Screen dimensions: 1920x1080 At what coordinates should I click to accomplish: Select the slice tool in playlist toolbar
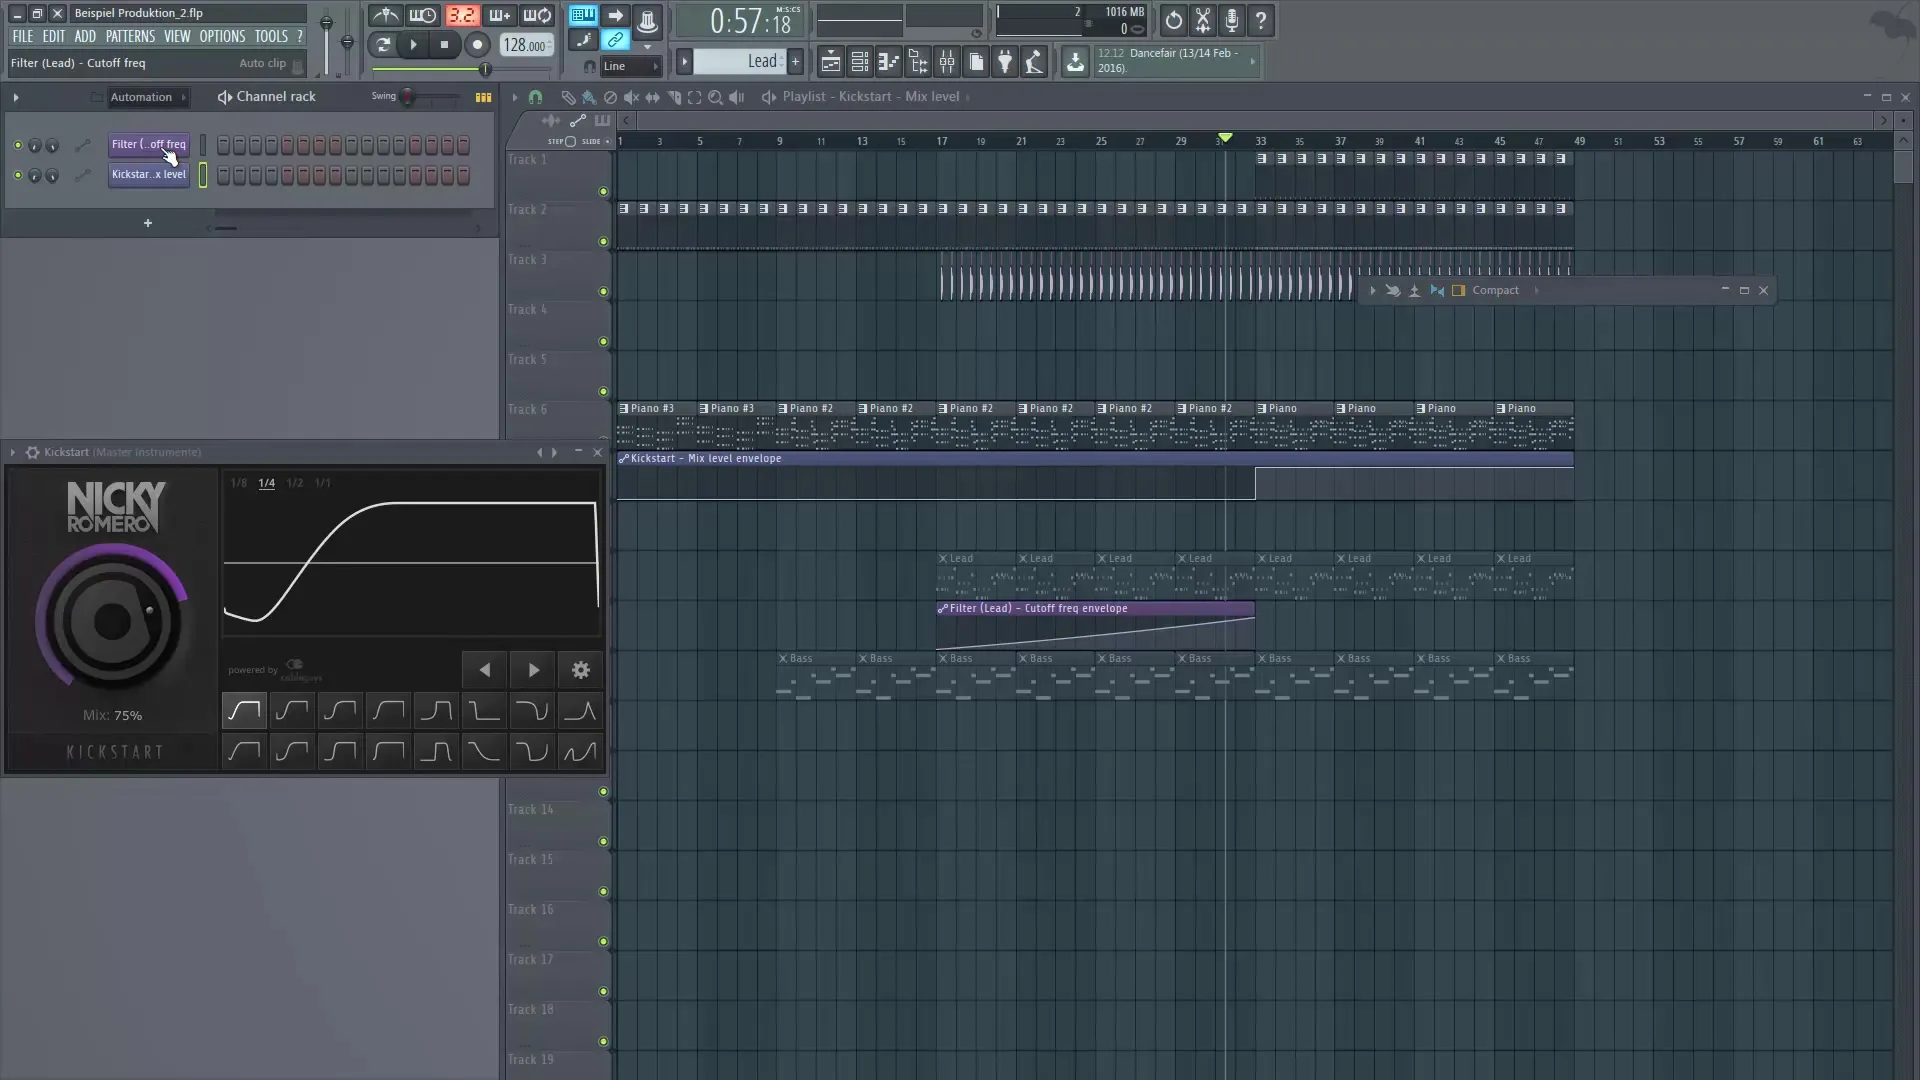[x=673, y=97]
